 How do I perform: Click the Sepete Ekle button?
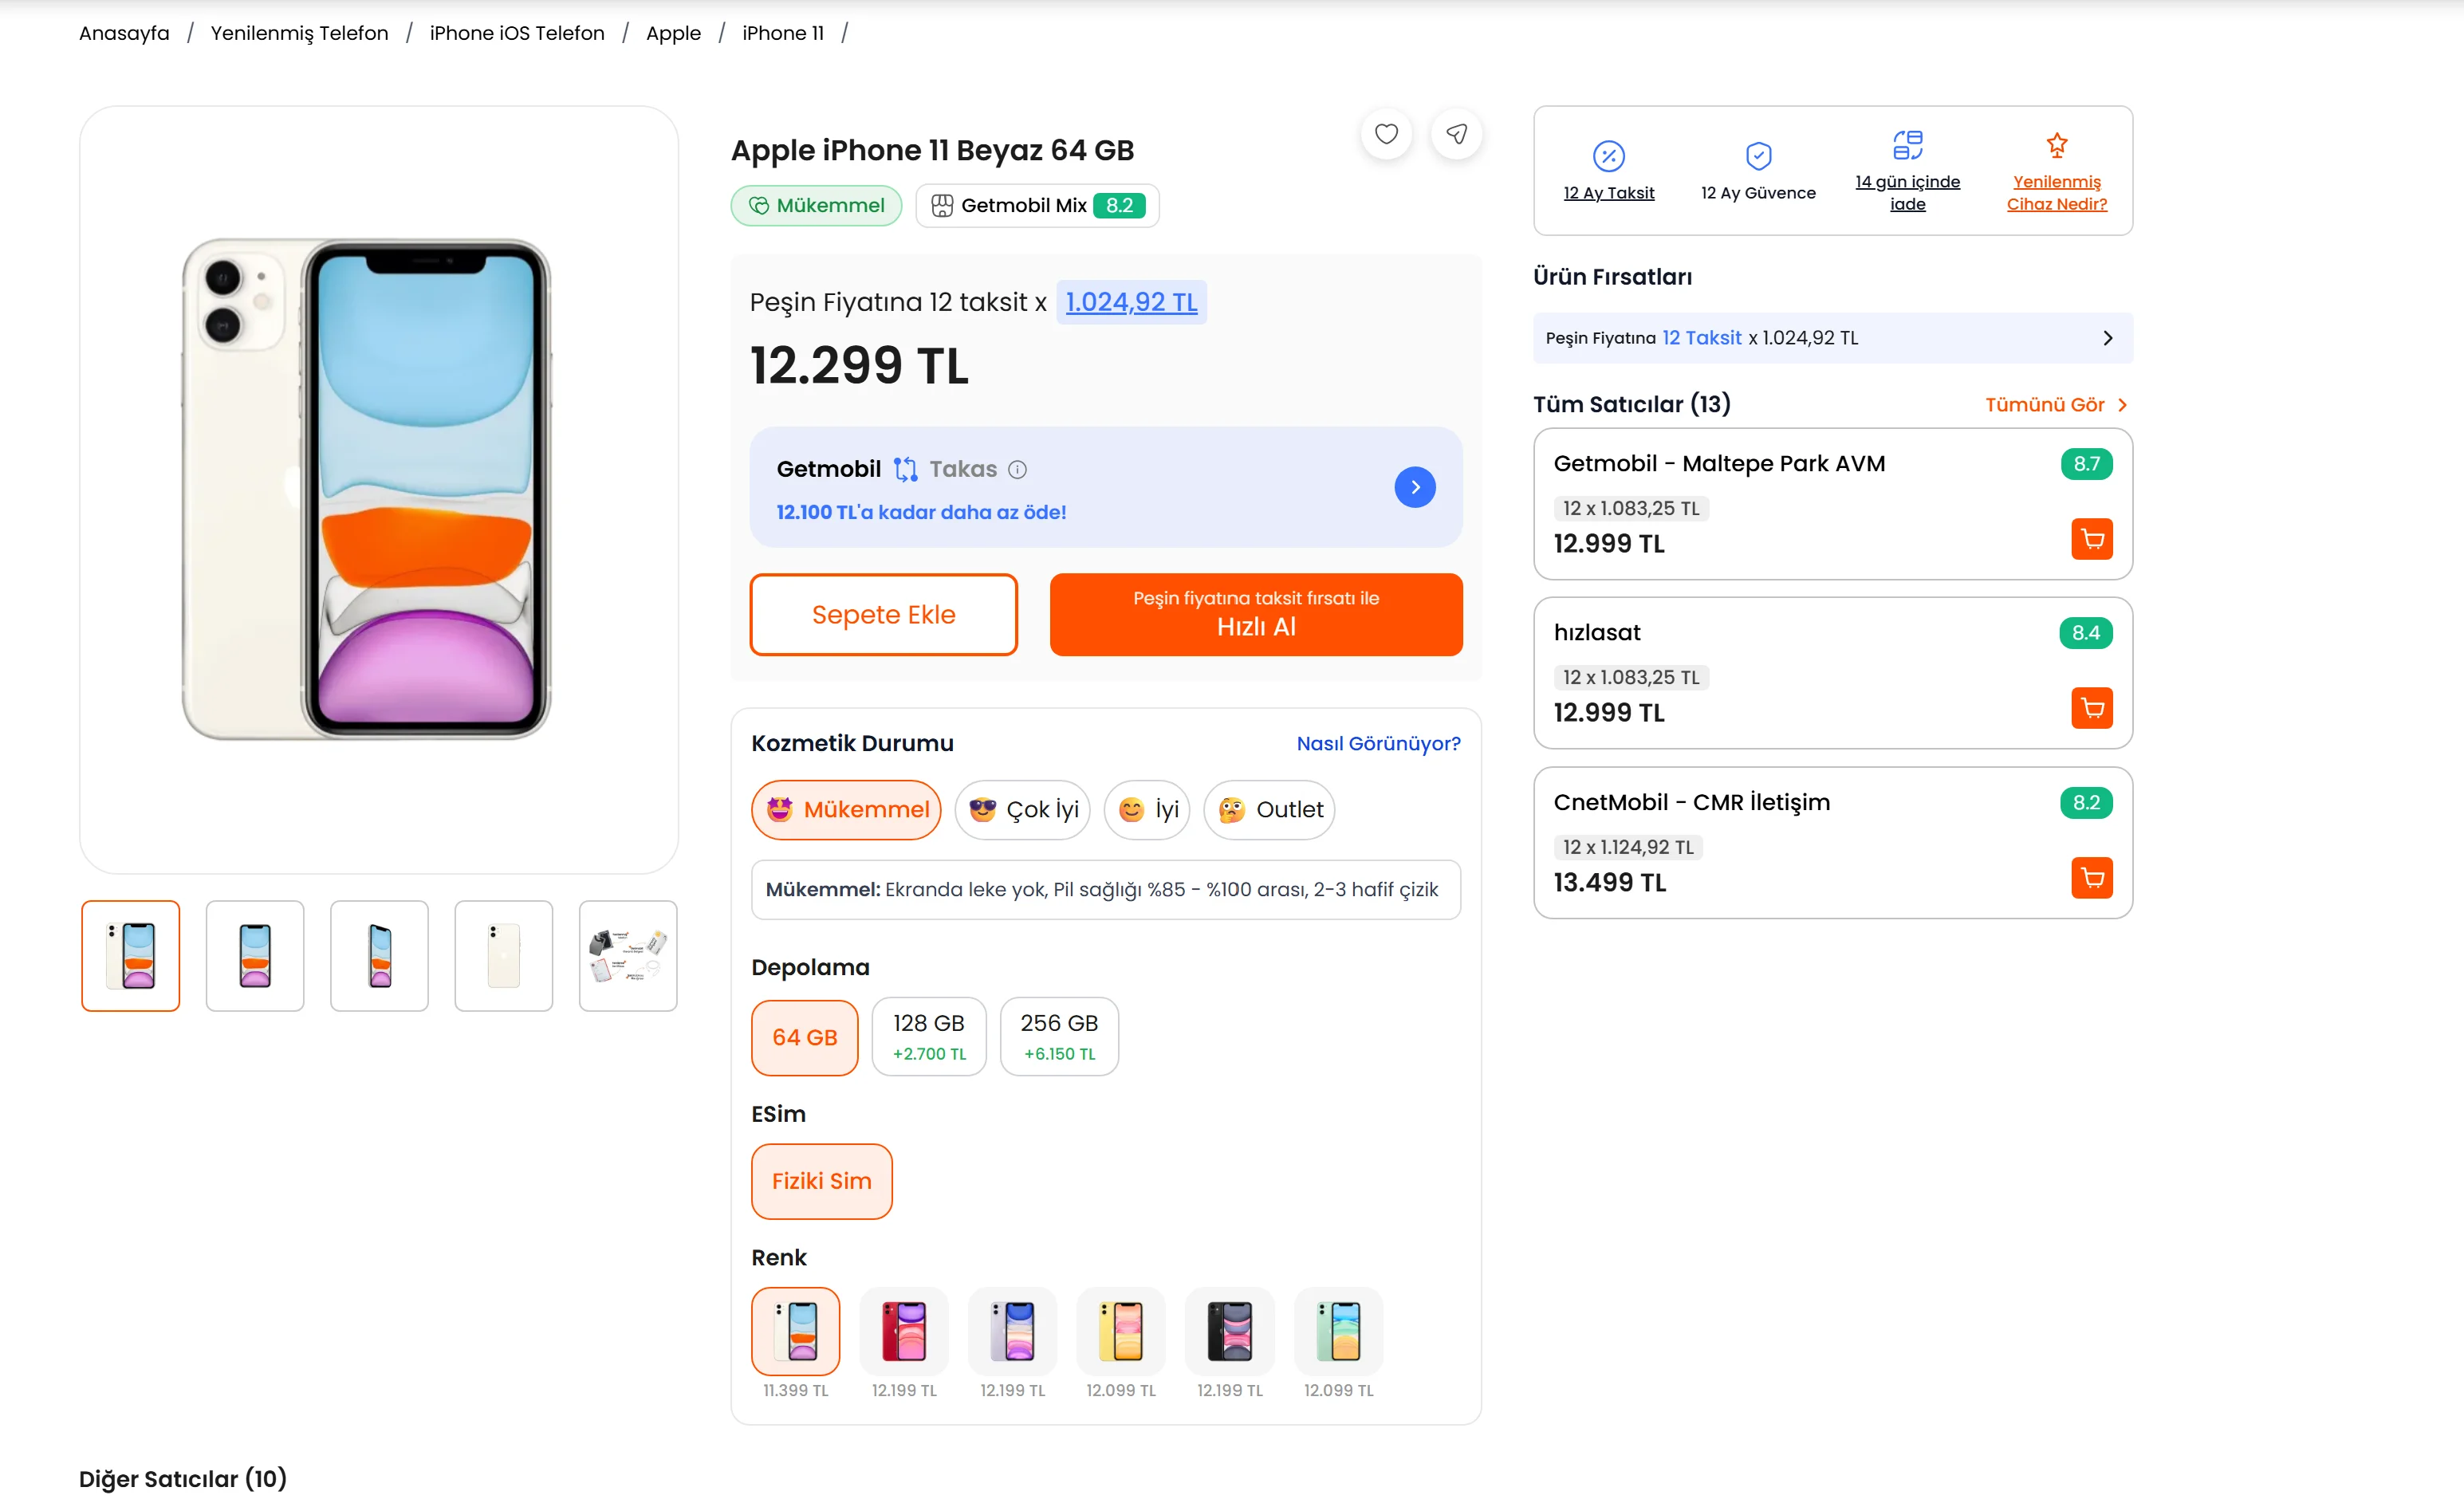(883, 615)
